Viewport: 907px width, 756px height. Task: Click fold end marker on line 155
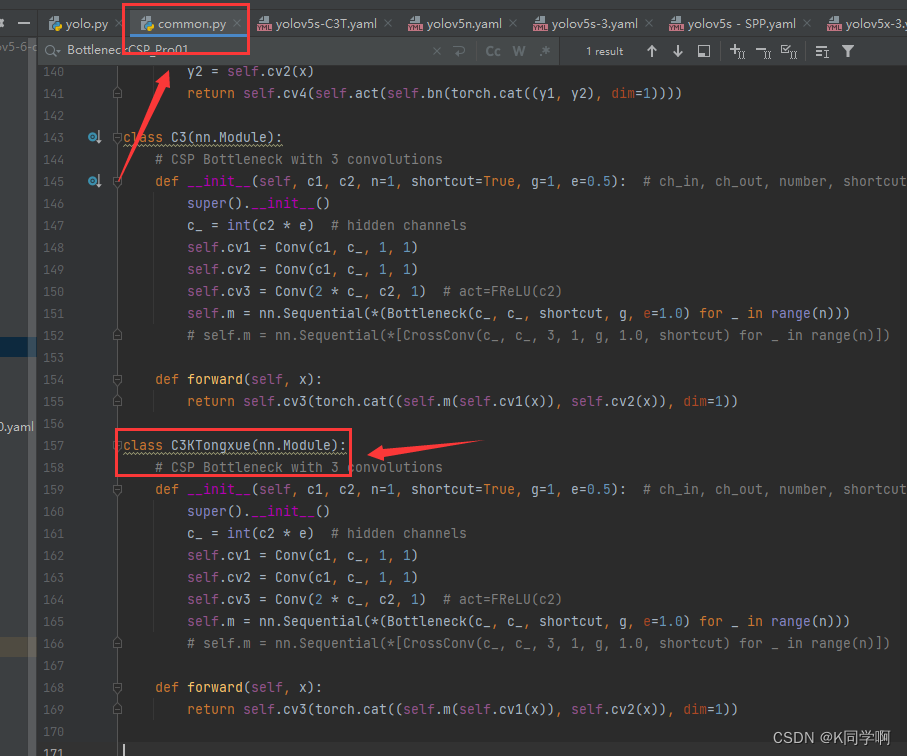coord(117,401)
